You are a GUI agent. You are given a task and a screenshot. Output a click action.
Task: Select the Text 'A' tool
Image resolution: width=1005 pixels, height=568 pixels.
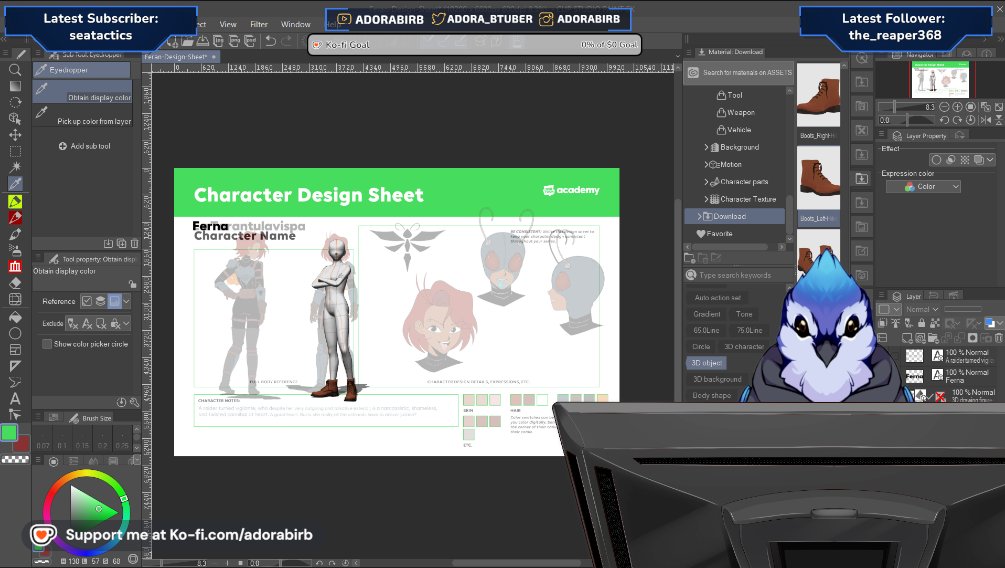click(15, 398)
